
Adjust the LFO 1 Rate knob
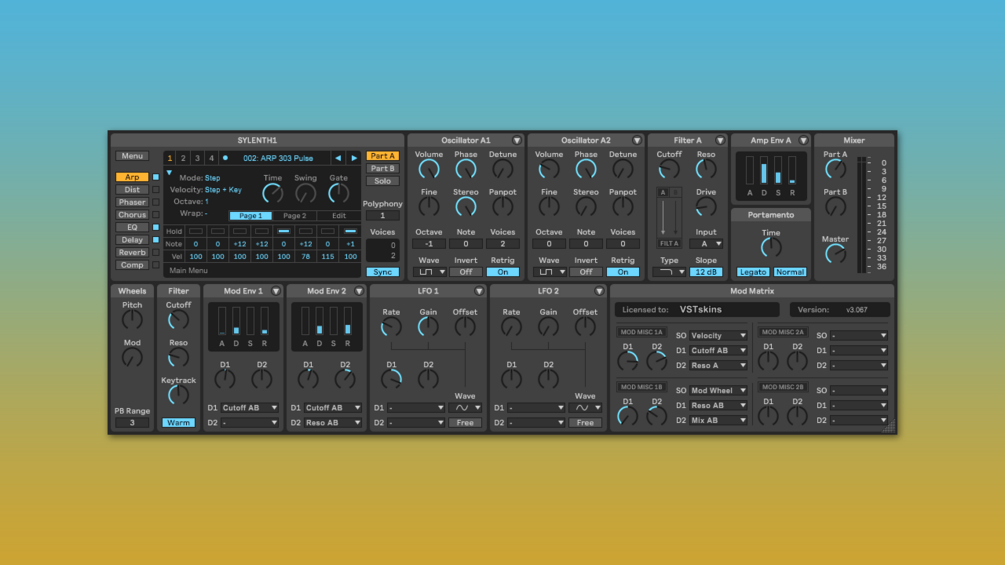point(391,327)
